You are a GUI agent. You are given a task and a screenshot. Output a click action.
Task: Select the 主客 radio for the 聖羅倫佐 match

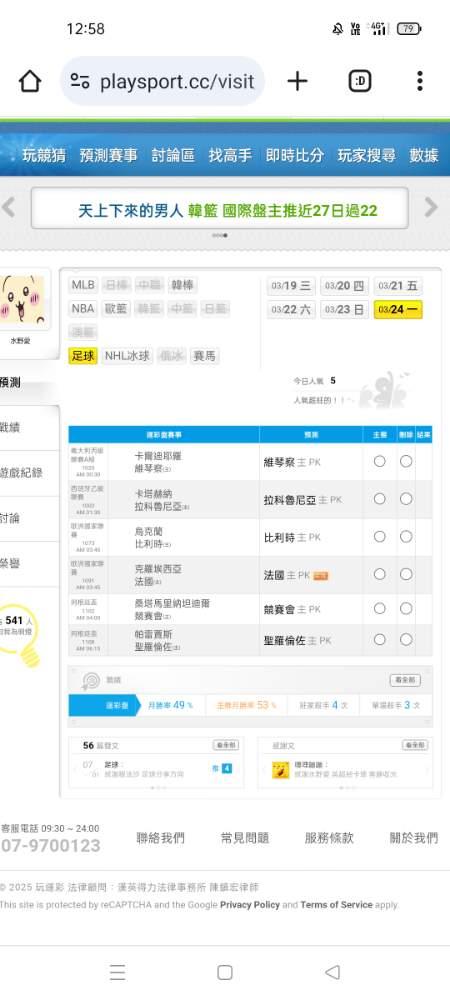pyautogui.click(x=380, y=640)
